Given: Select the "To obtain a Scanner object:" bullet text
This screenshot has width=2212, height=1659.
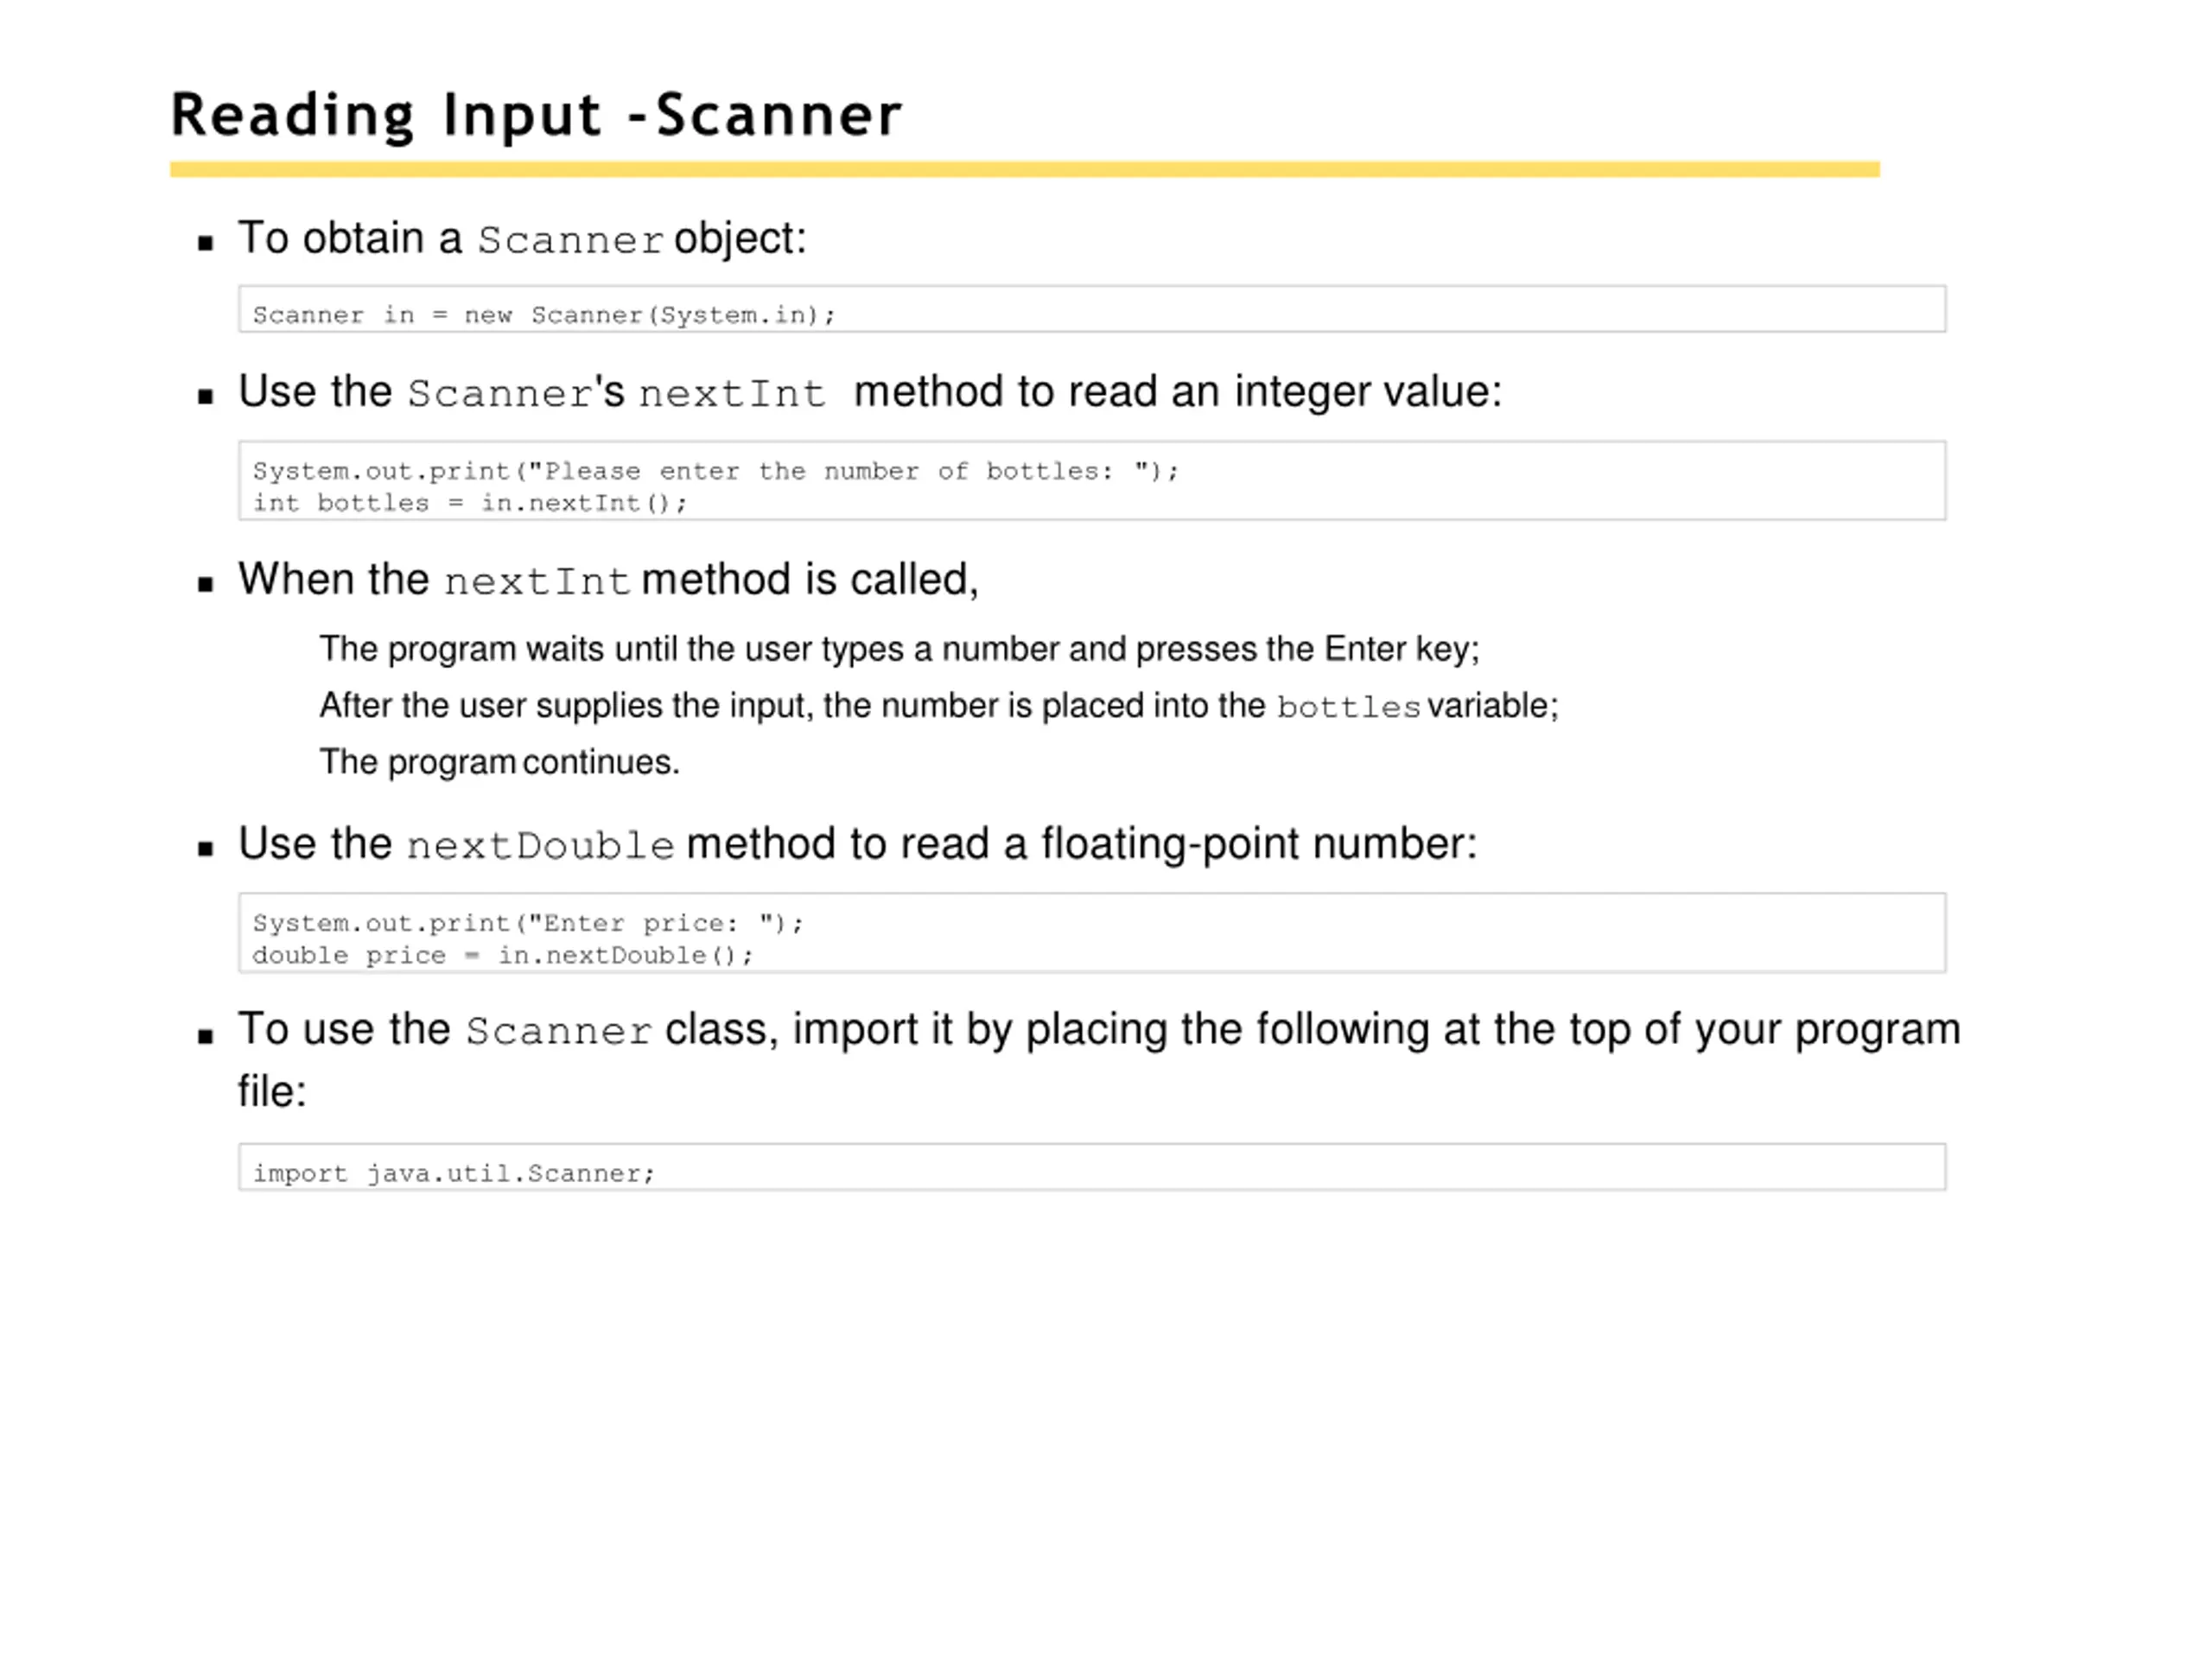Looking at the screenshot, I should point(521,239).
